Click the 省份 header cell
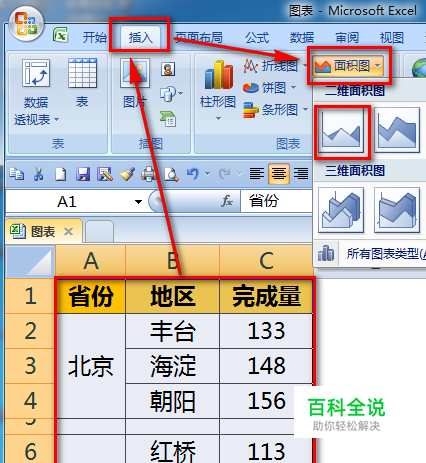Viewport: 426px width, 463px height. 91,296
